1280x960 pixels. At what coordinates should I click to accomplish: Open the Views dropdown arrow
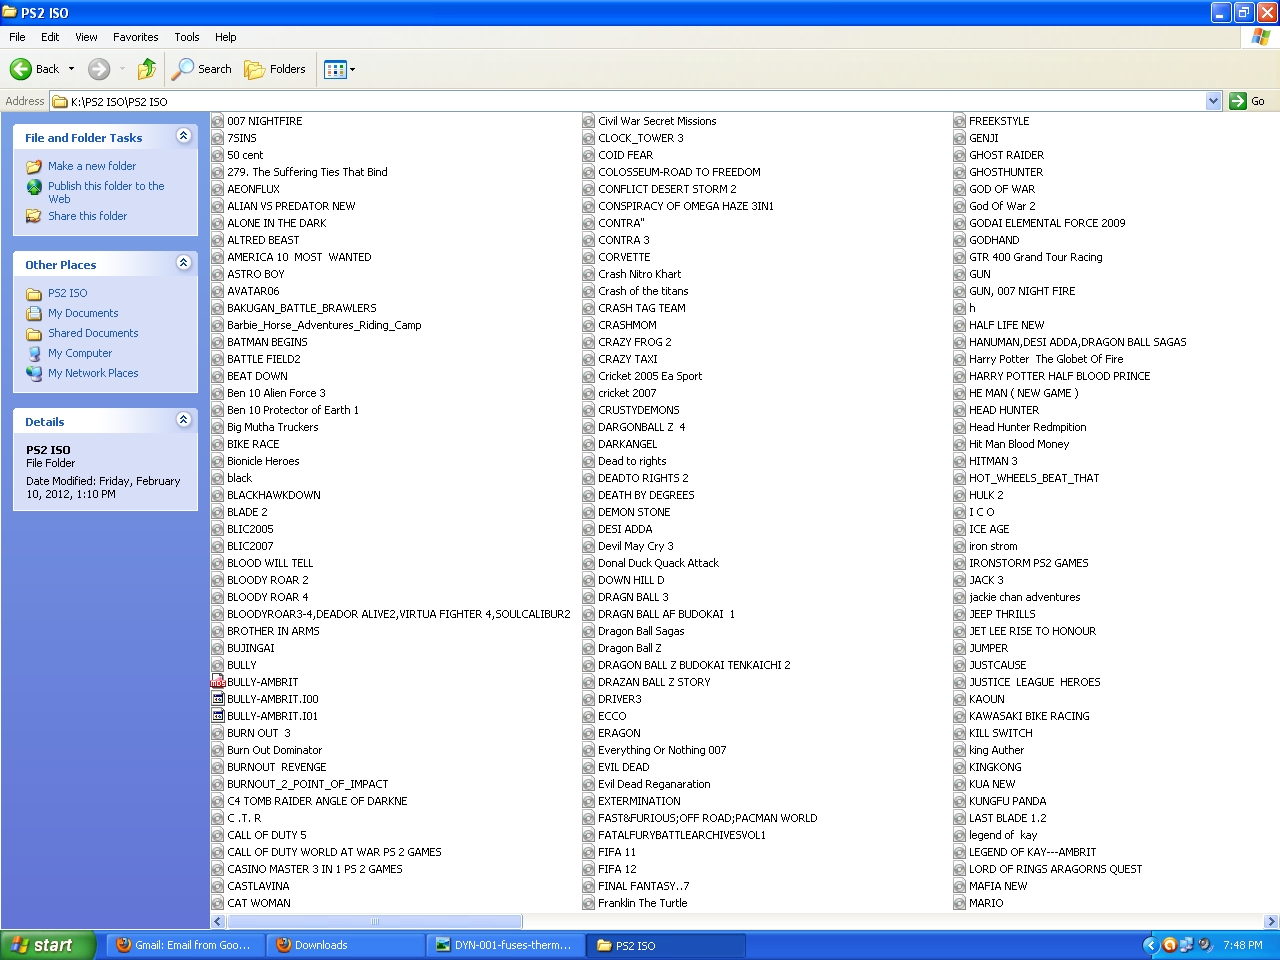click(352, 69)
